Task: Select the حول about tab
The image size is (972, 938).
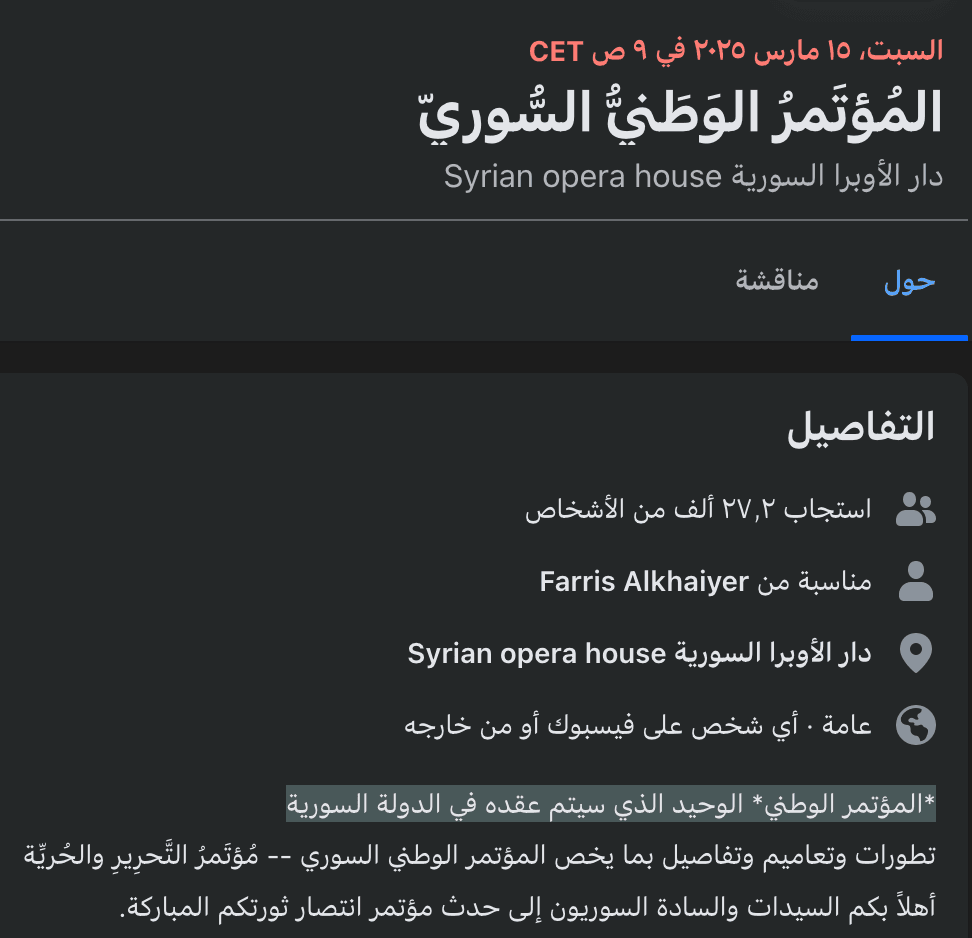Action: (909, 283)
